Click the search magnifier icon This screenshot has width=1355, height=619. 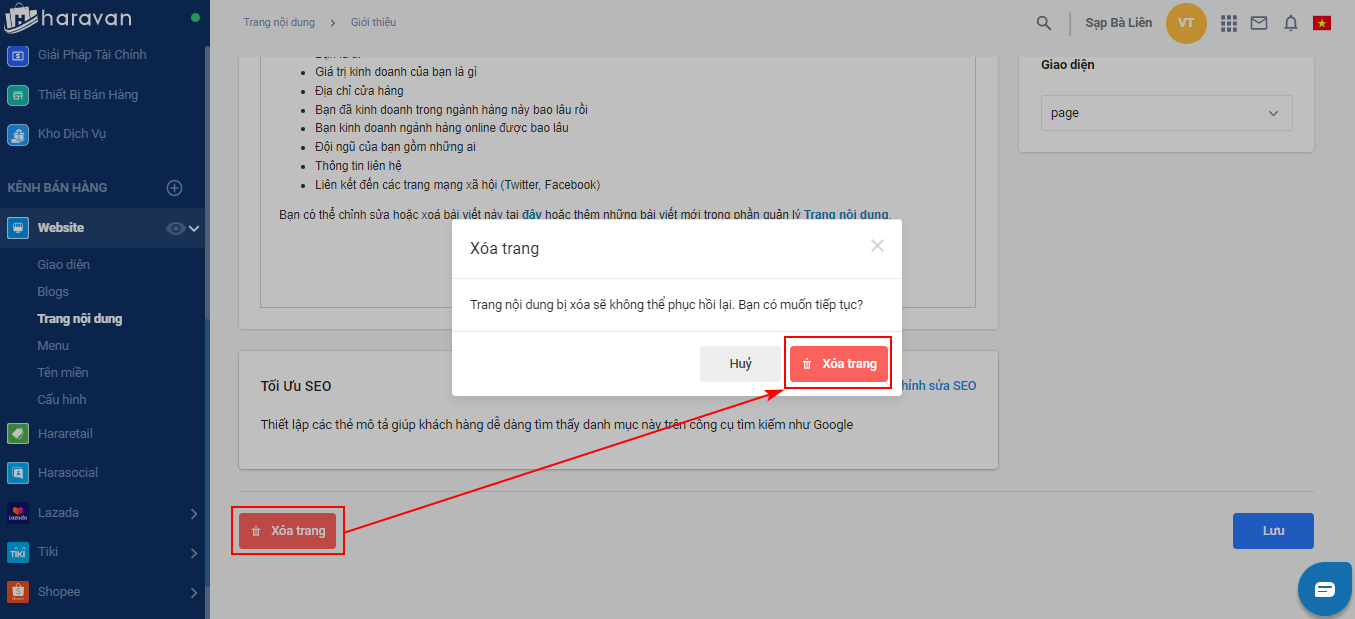tap(1044, 23)
